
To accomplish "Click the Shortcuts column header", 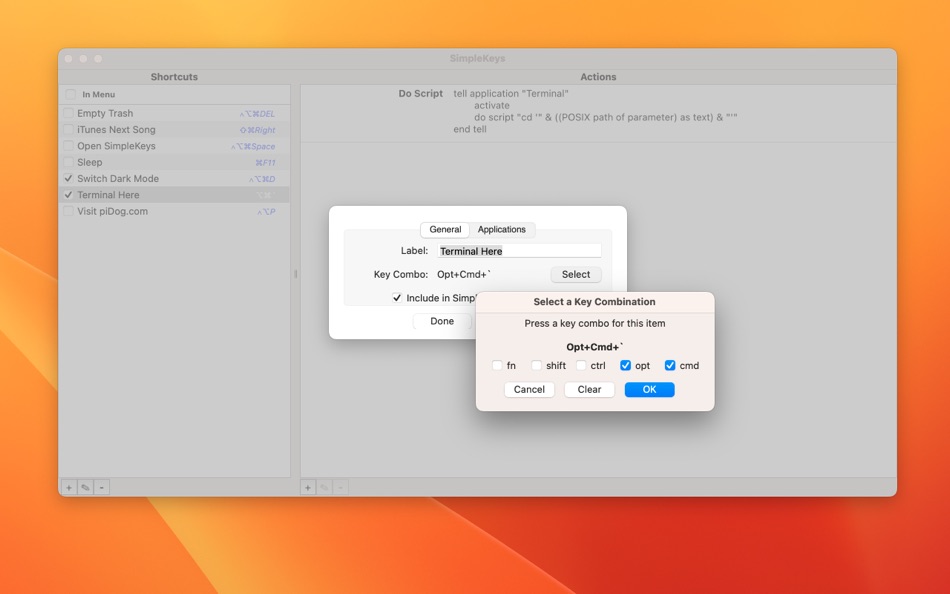I will (174, 77).
